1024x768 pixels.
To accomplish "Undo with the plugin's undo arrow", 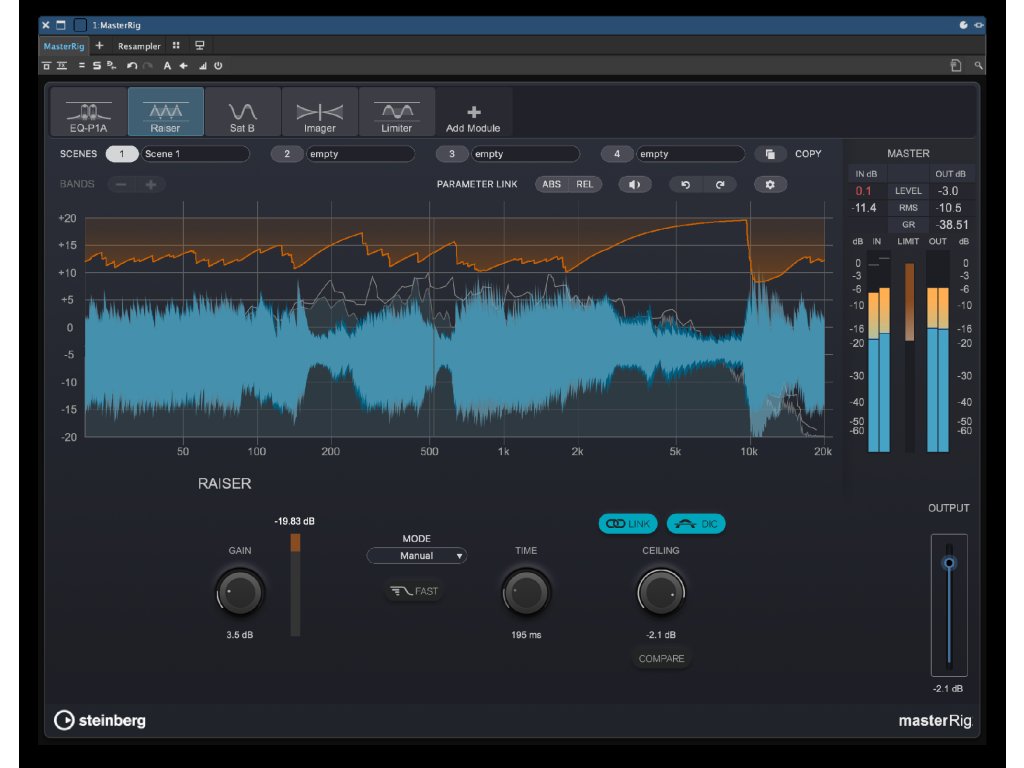I will (x=686, y=185).
